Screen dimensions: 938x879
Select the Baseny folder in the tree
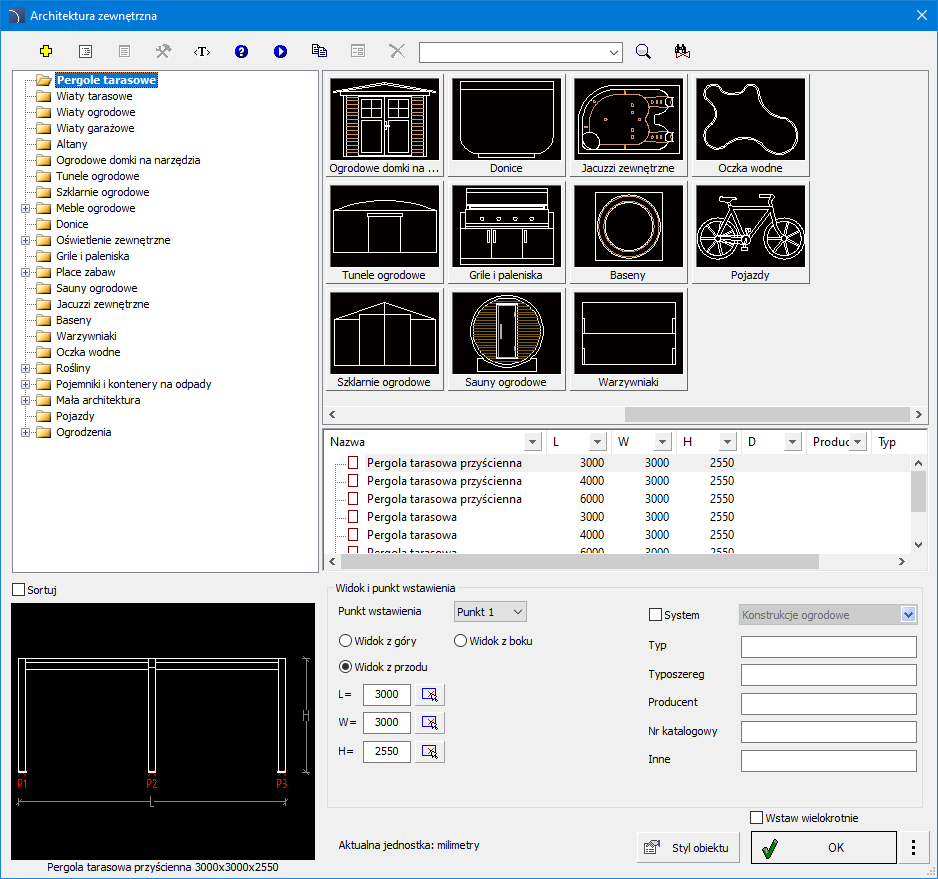point(73,320)
